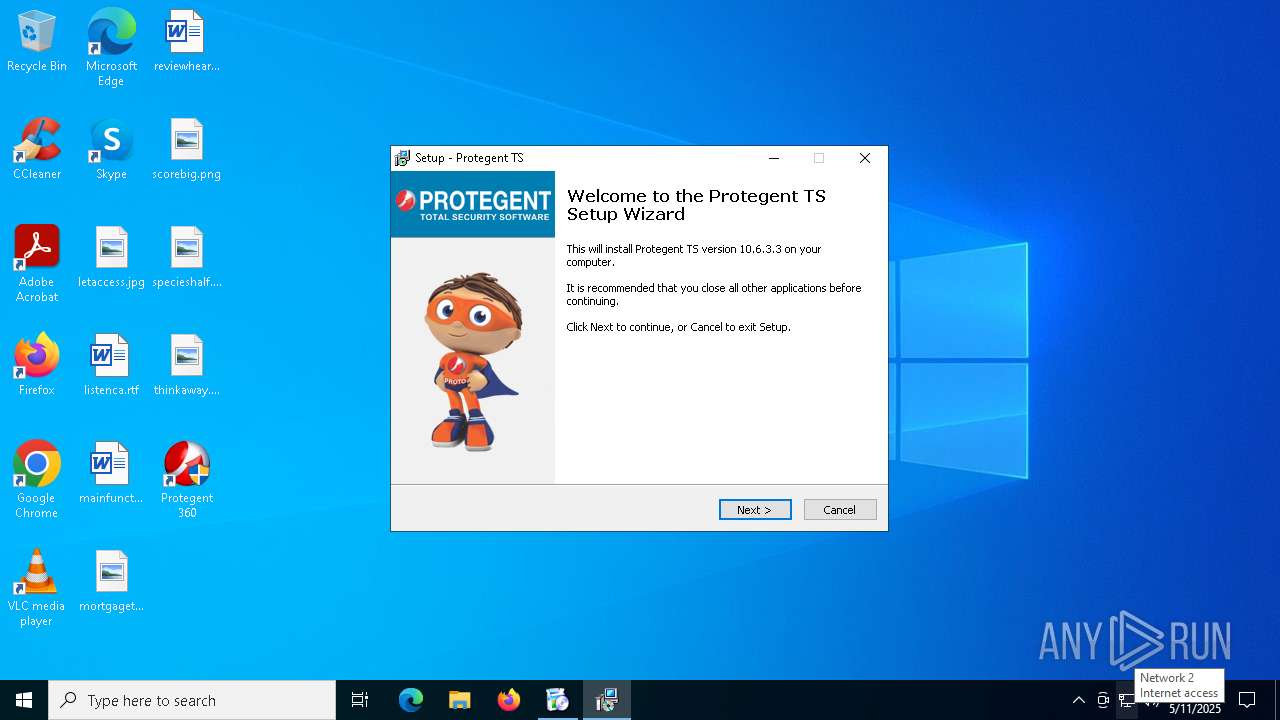Viewport: 1280px width, 720px height.
Task: Open Task View from the taskbar
Action: click(360, 700)
